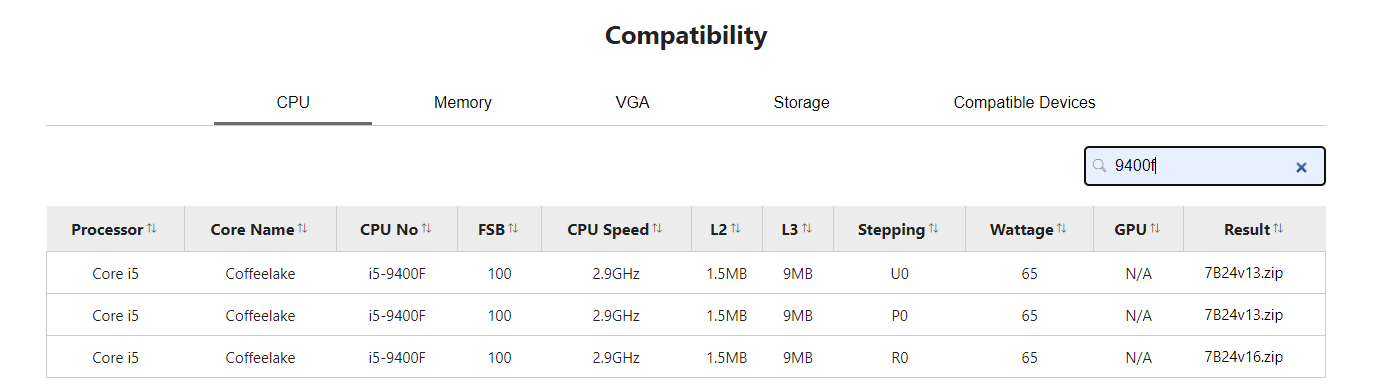
Task: Clear the search field with X
Action: [x=1301, y=167]
